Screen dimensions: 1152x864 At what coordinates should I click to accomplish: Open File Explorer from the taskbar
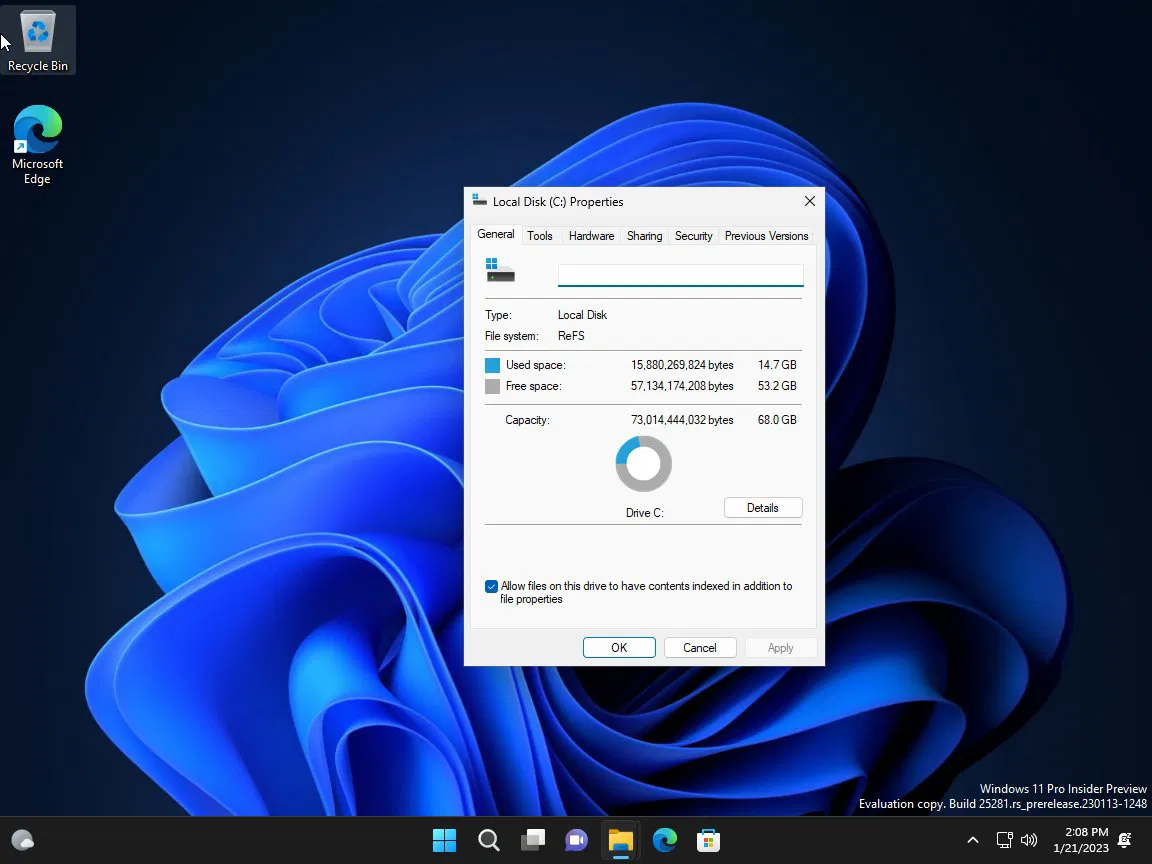pyautogui.click(x=620, y=840)
